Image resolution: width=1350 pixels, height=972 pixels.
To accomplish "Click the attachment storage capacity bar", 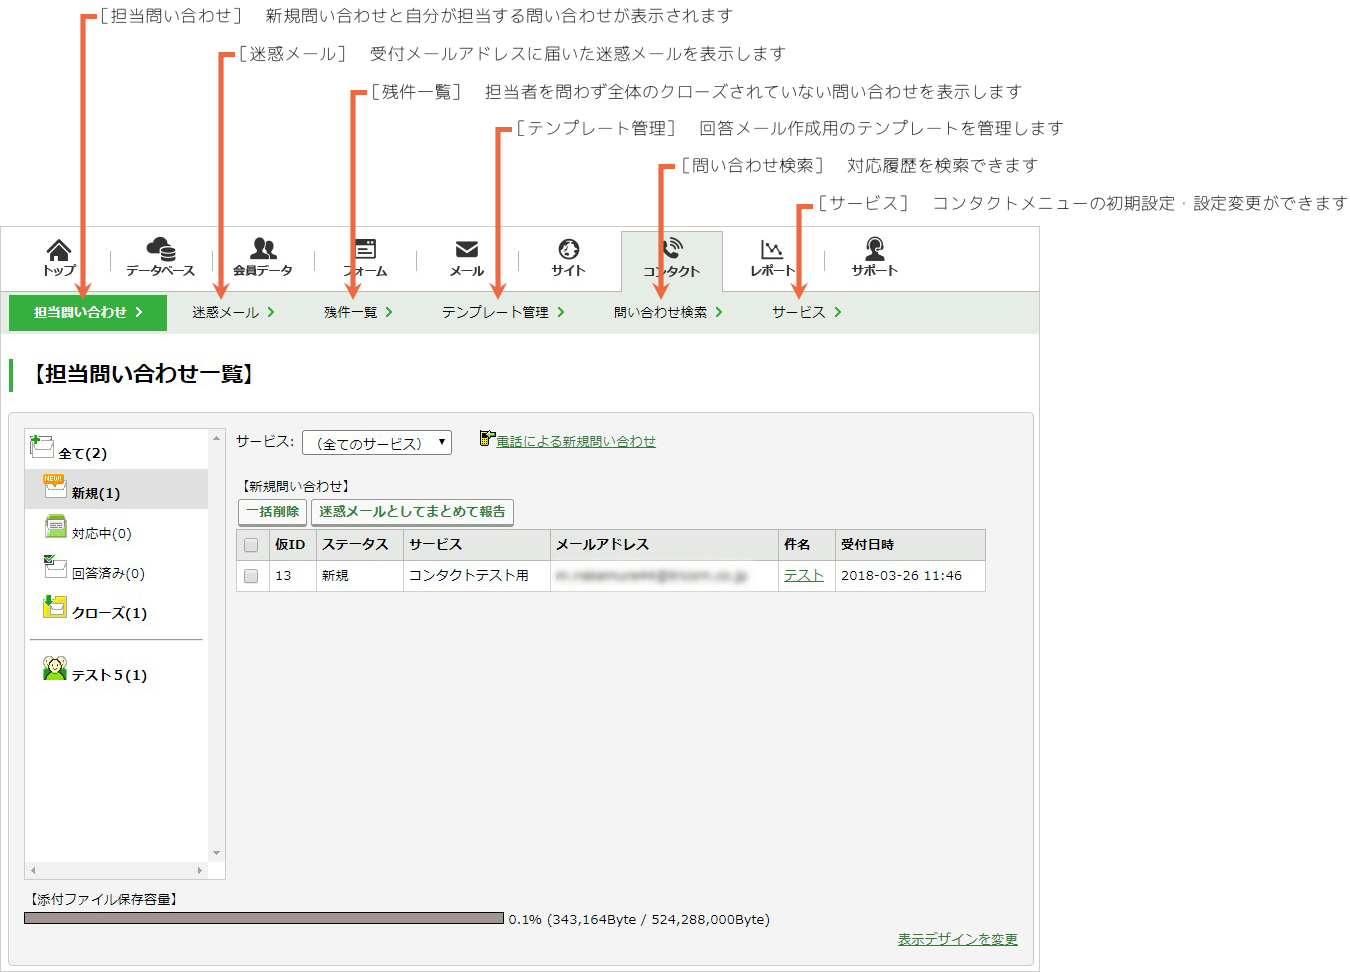I will point(264,918).
